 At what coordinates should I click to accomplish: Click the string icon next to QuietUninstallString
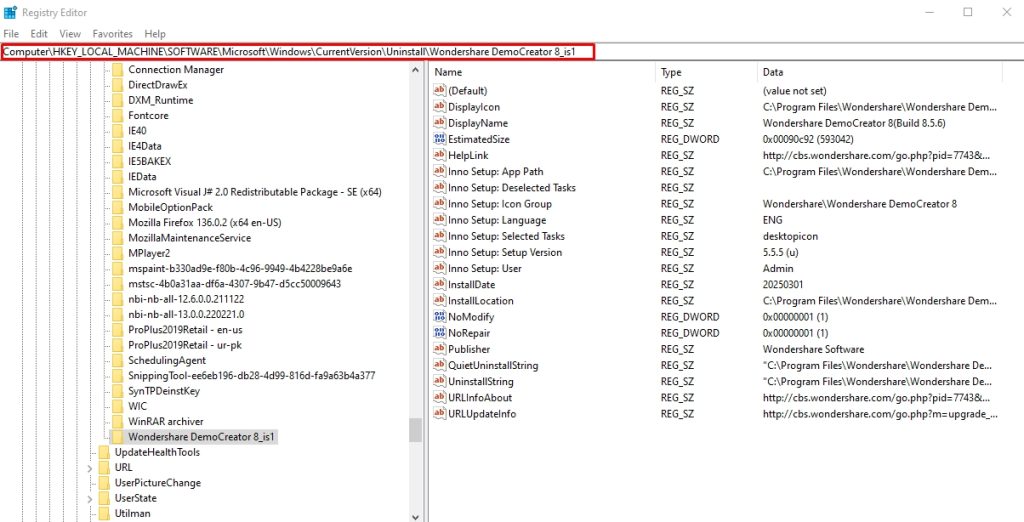pyautogui.click(x=440, y=365)
